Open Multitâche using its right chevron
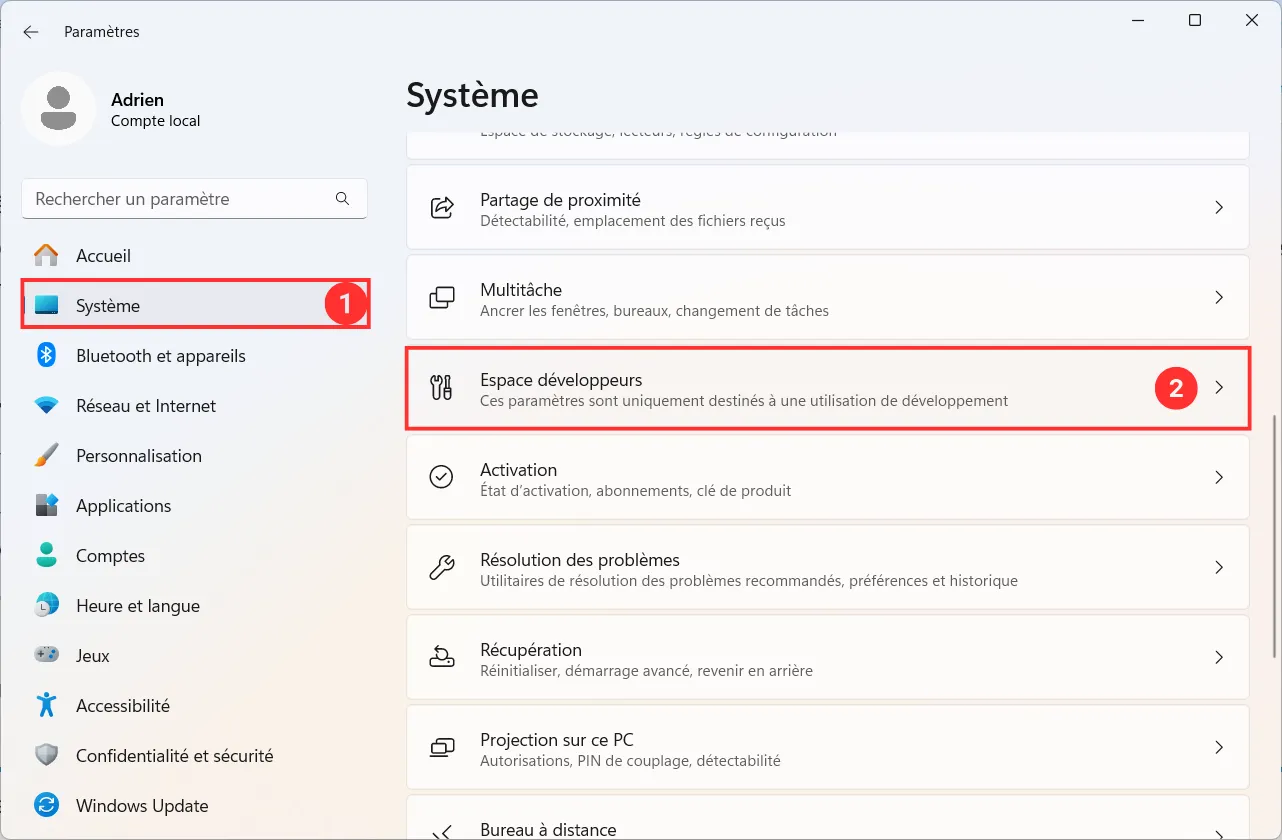The height and width of the screenshot is (840, 1282). [x=1219, y=298]
